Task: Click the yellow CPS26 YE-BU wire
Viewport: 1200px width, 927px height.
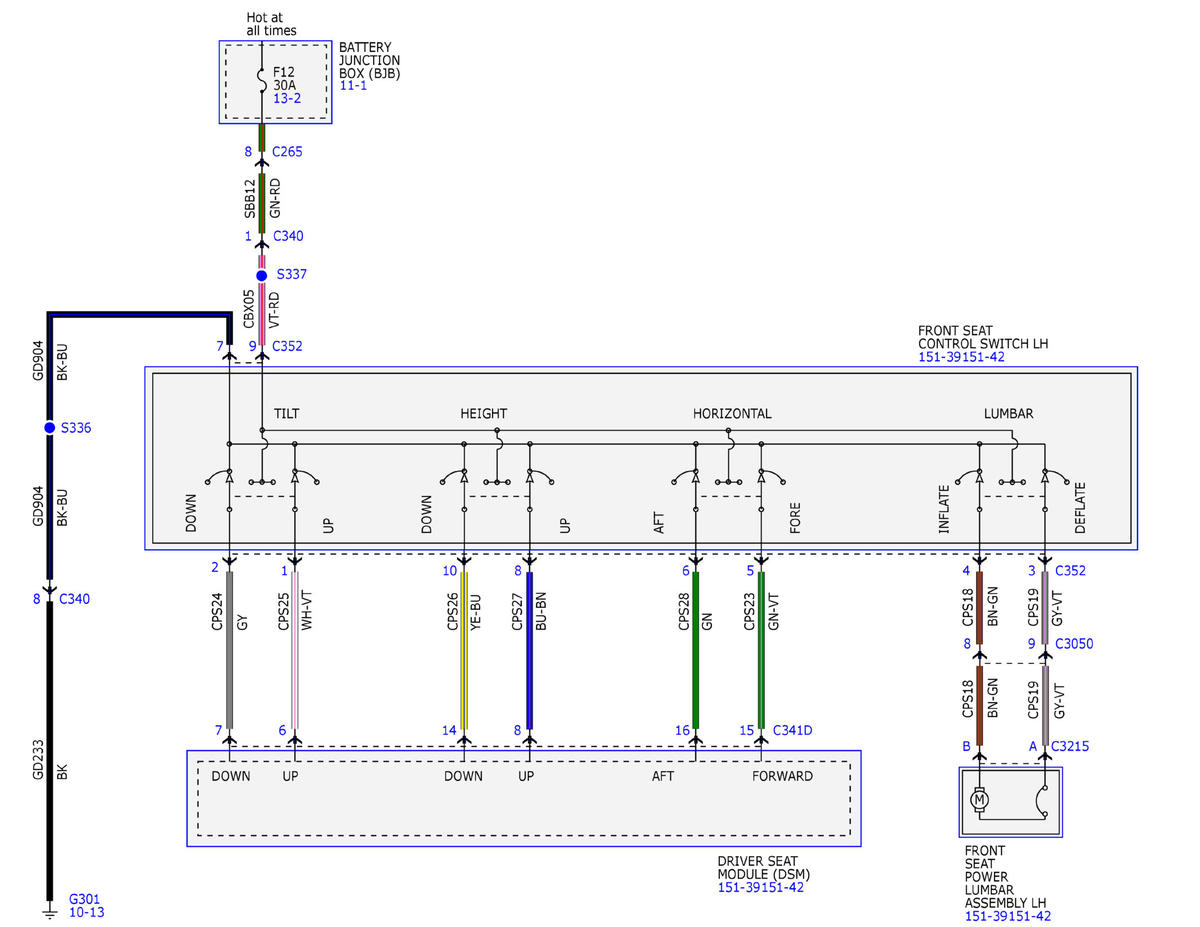Action: tap(464, 650)
